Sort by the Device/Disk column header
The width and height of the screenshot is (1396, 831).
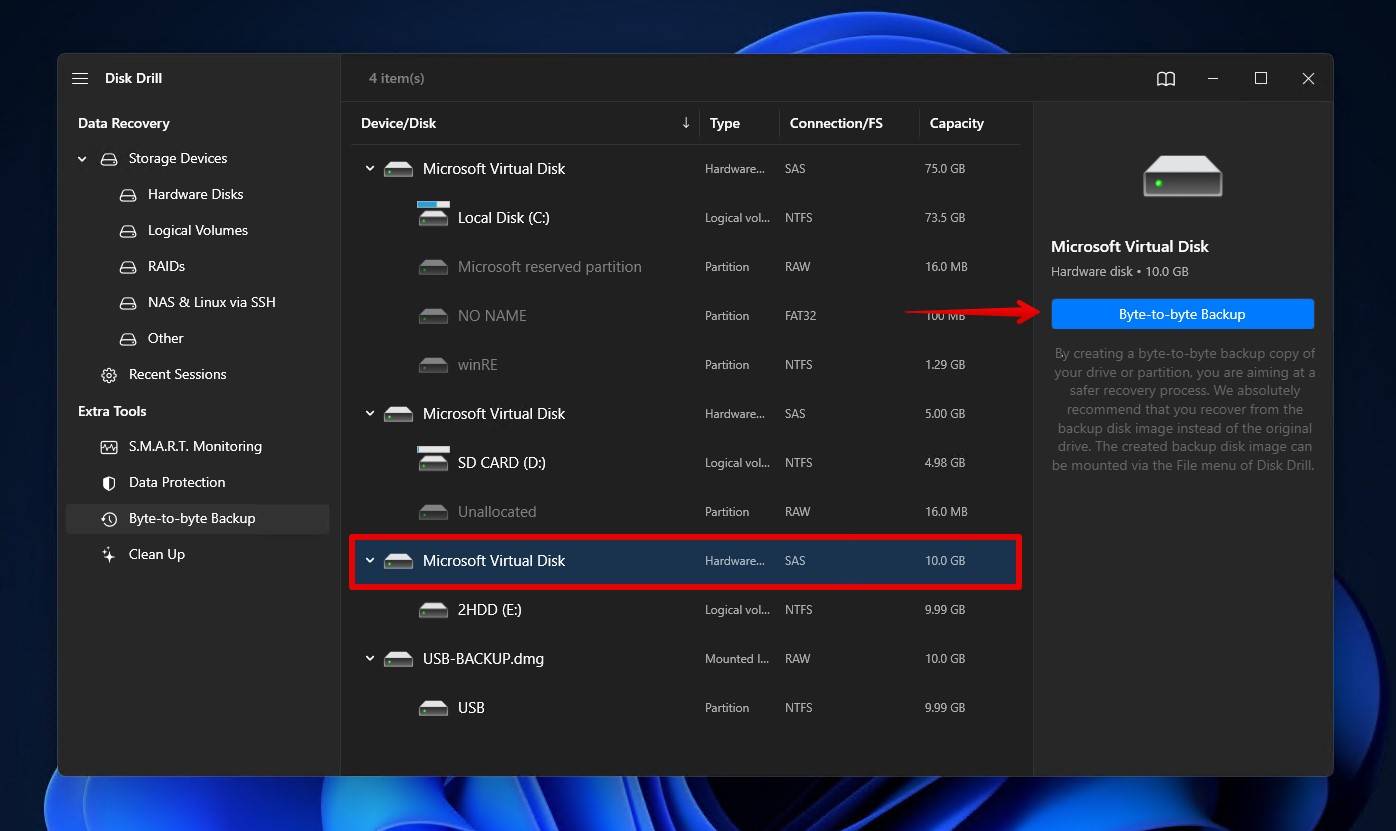[x=398, y=123]
